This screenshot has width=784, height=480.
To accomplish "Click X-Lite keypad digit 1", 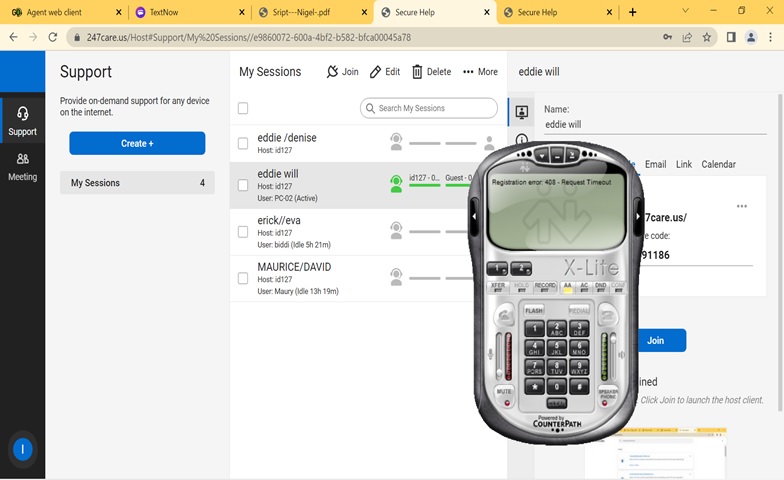I will [x=534, y=328].
